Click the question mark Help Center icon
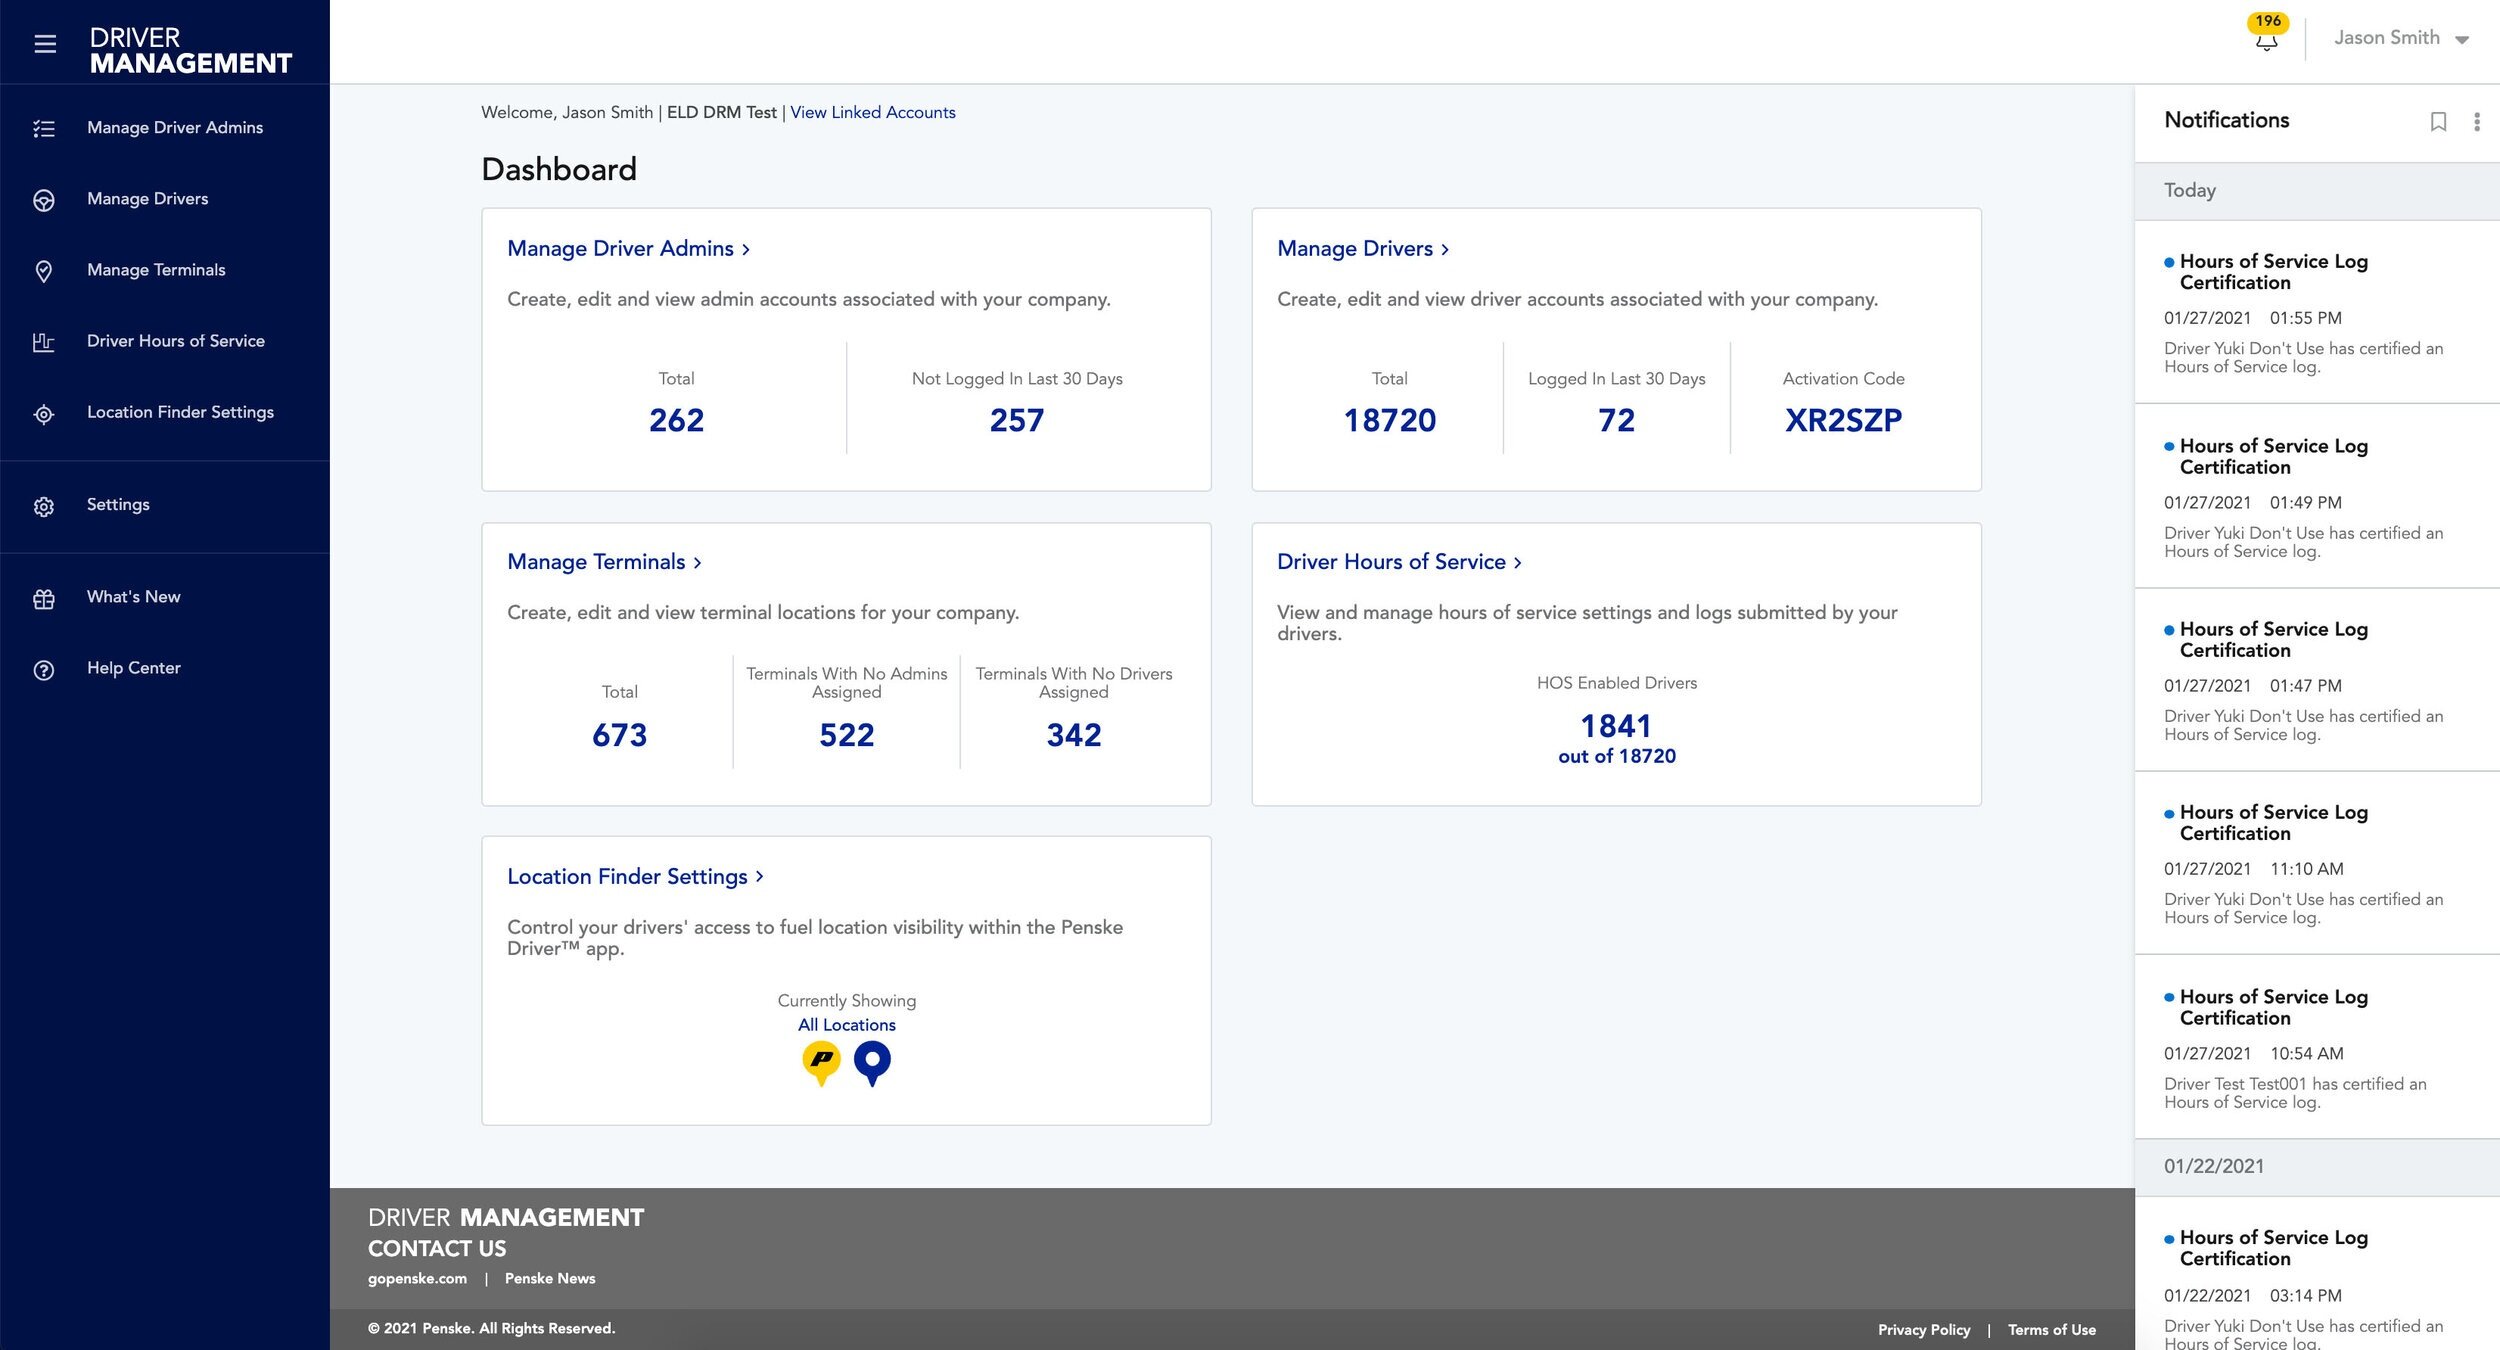Screen dimensions: 2500x1350 [x=44, y=670]
